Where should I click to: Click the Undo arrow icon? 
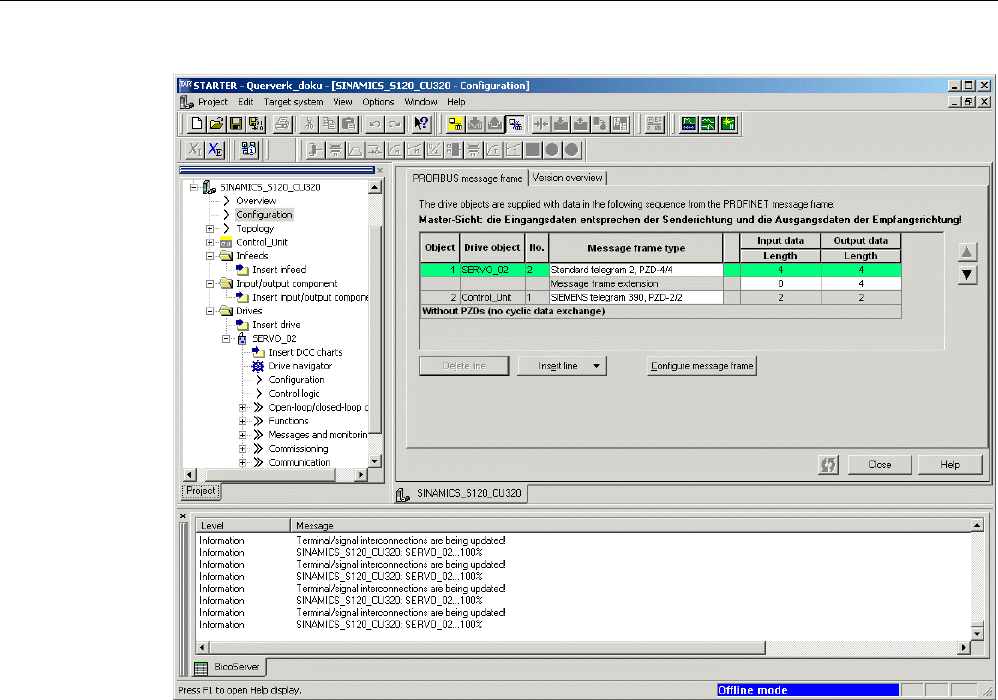(375, 124)
